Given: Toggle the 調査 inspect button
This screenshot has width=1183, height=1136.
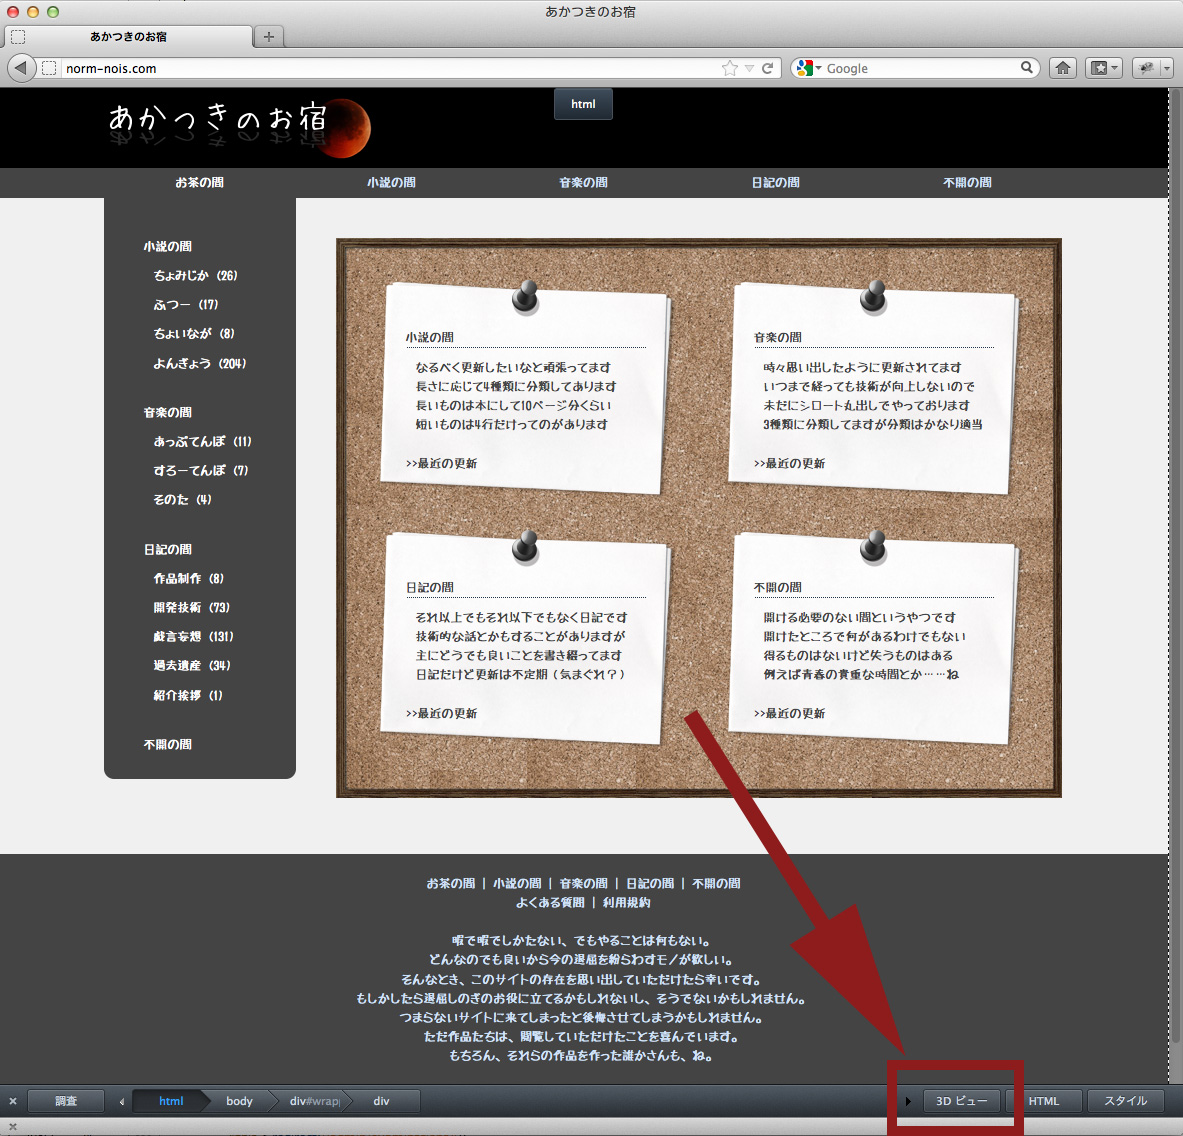Looking at the screenshot, I should (x=66, y=1101).
